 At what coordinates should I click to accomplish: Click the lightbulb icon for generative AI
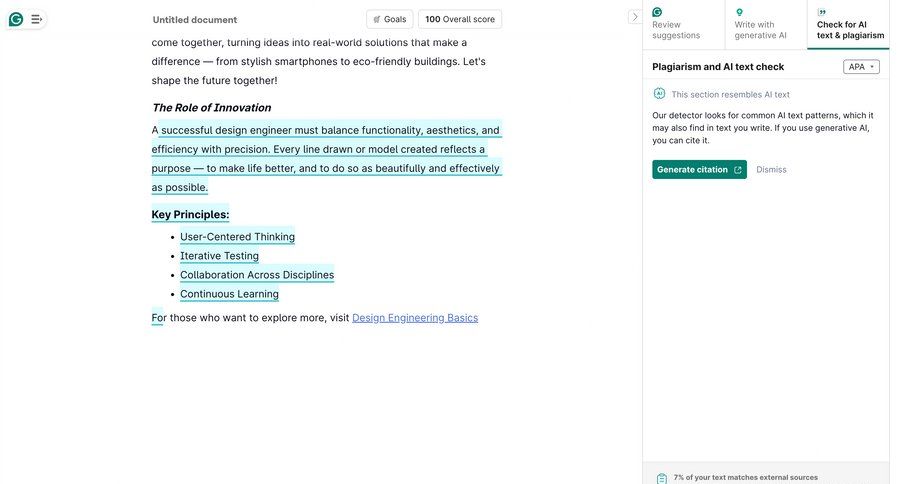click(x=739, y=12)
